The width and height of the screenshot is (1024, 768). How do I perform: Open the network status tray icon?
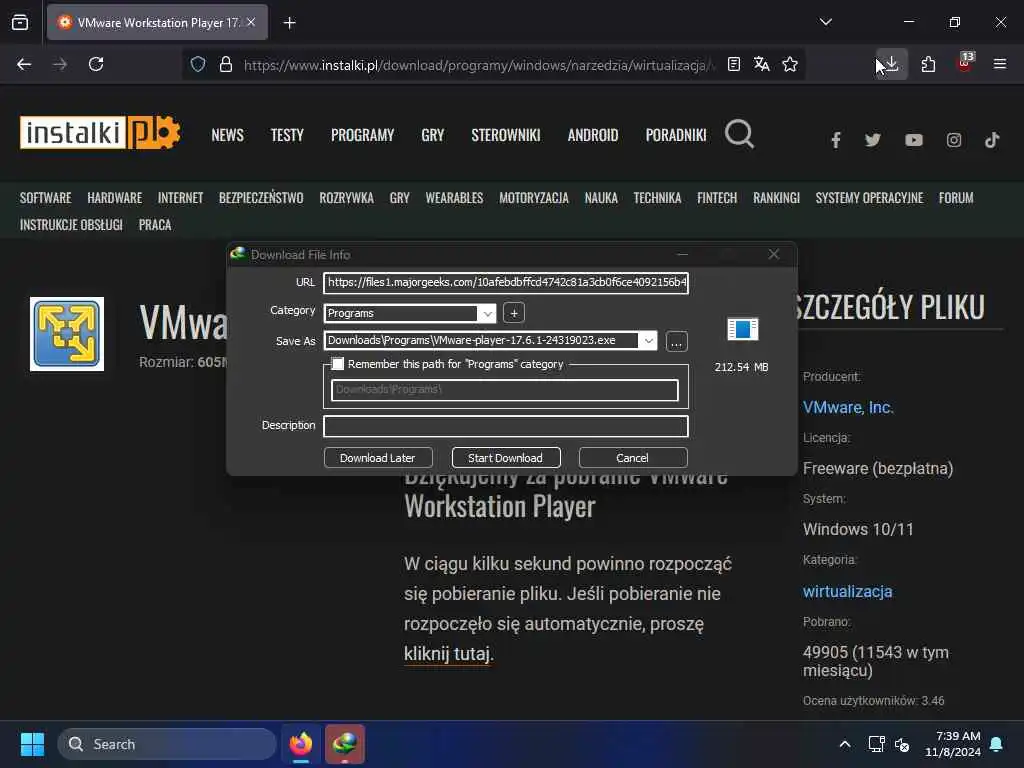[x=876, y=744]
